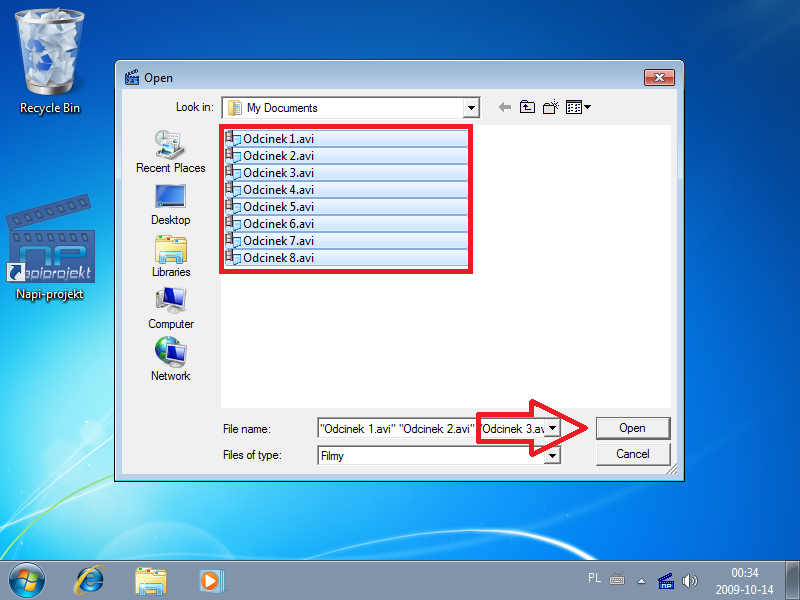Open Windows Explorer from taskbar
The height and width of the screenshot is (600, 800).
(x=151, y=581)
